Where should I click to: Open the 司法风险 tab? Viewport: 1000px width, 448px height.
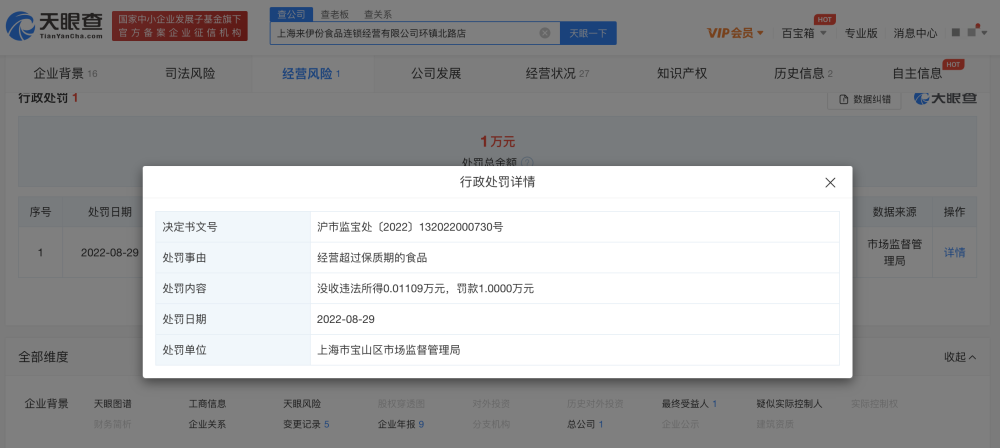190,73
